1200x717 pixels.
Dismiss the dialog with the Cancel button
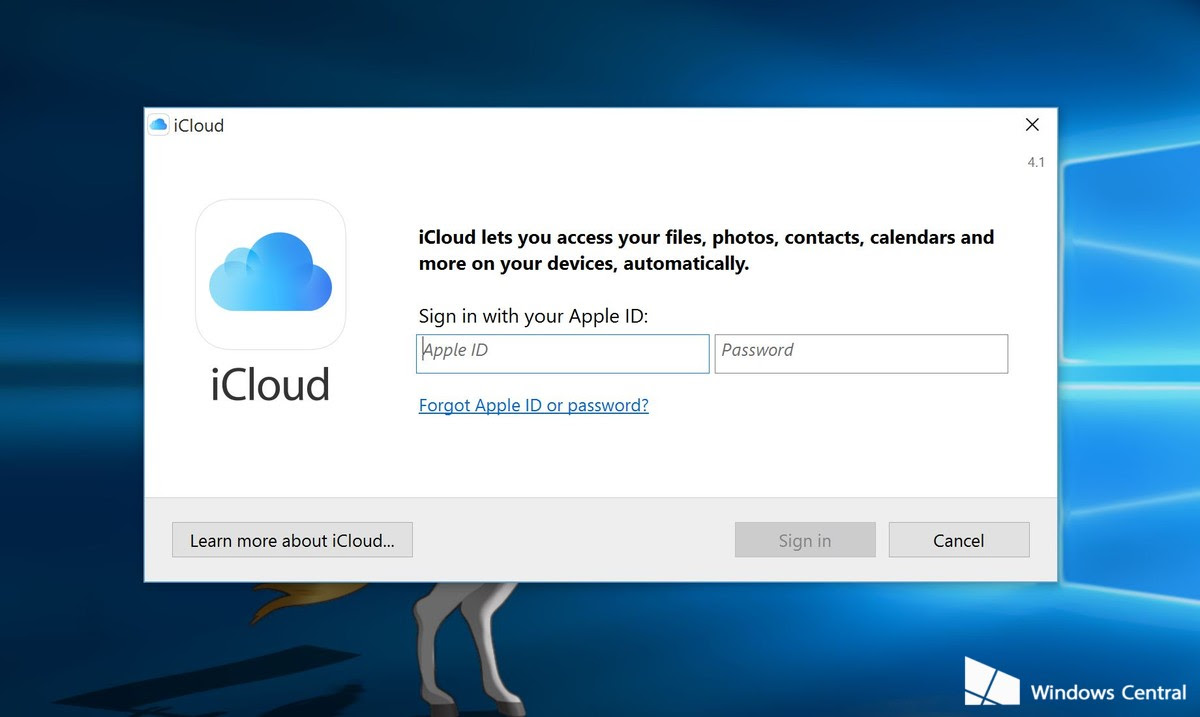pos(958,540)
